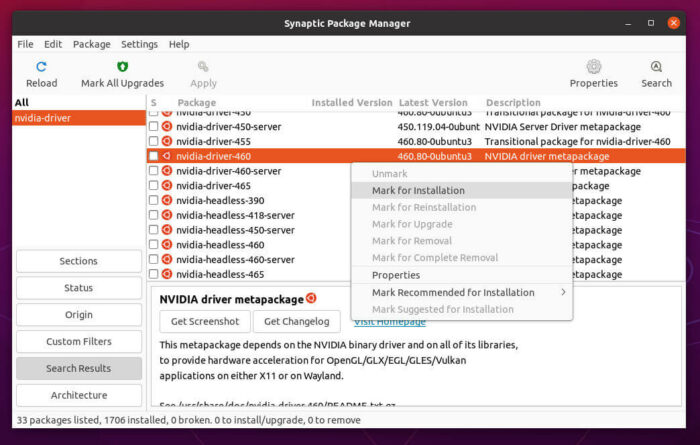This screenshot has height=445, width=700.
Task: Open the File menu
Action: pos(25,44)
